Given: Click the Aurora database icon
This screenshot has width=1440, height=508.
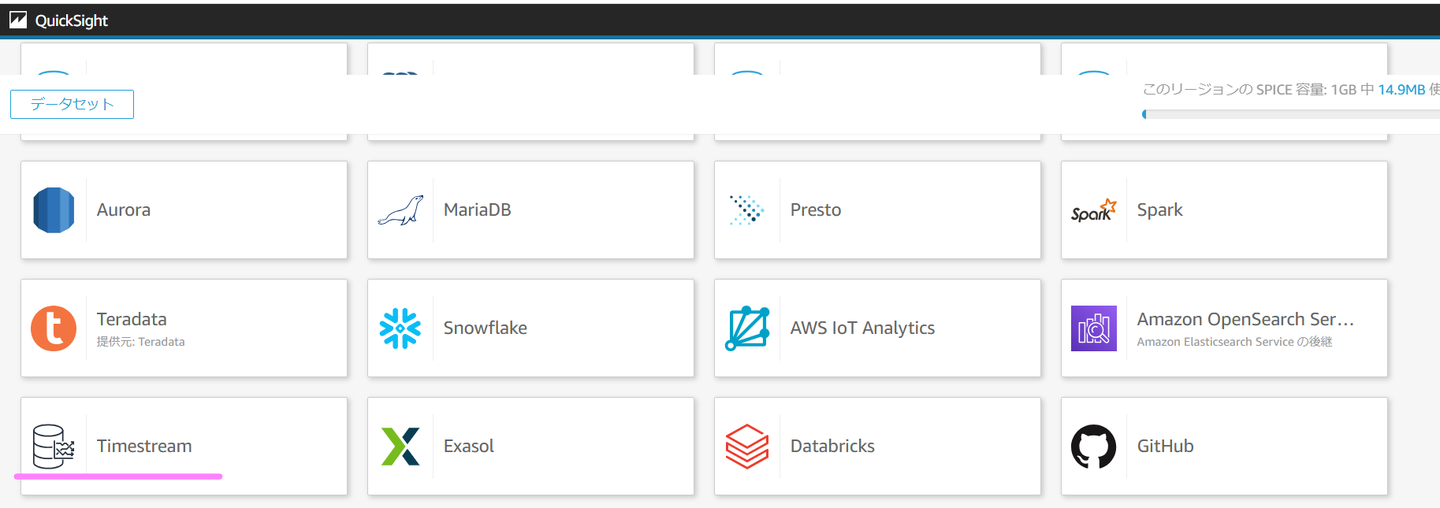Looking at the screenshot, I should [x=54, y=210].
